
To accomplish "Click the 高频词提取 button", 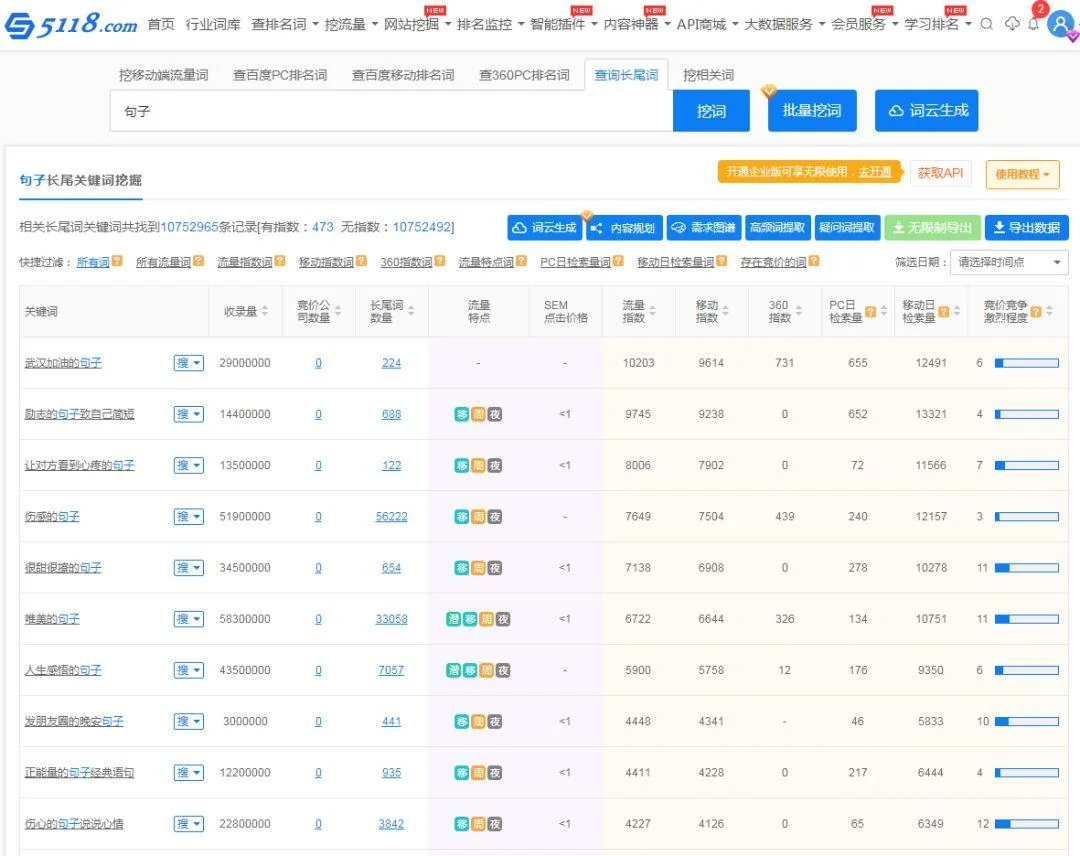I will tap(778, 227).
